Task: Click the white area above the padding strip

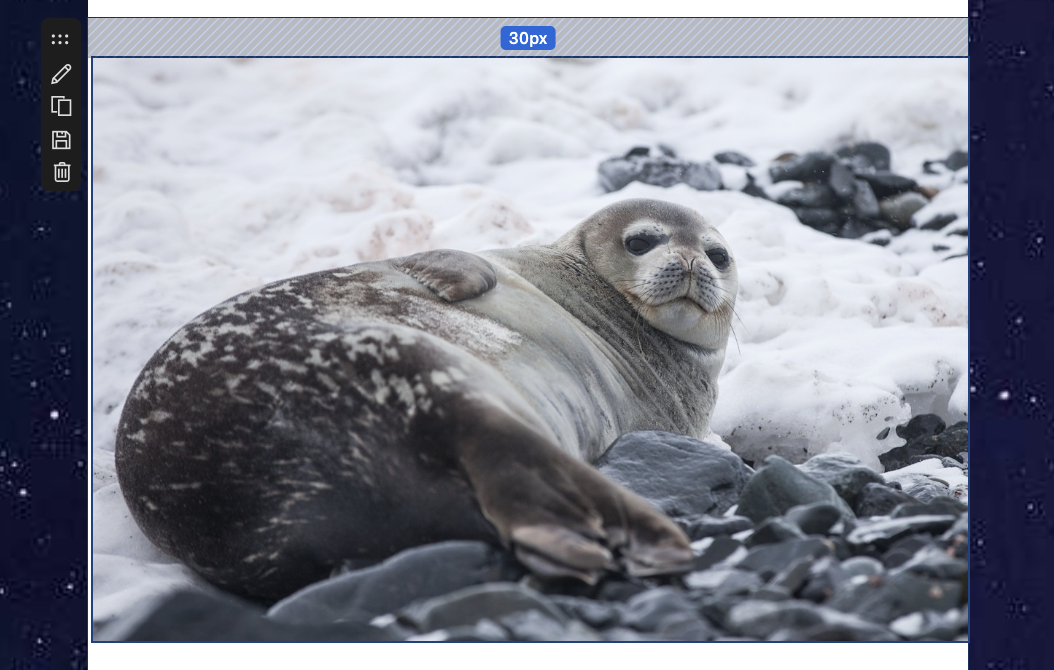Action: [528, 8]
